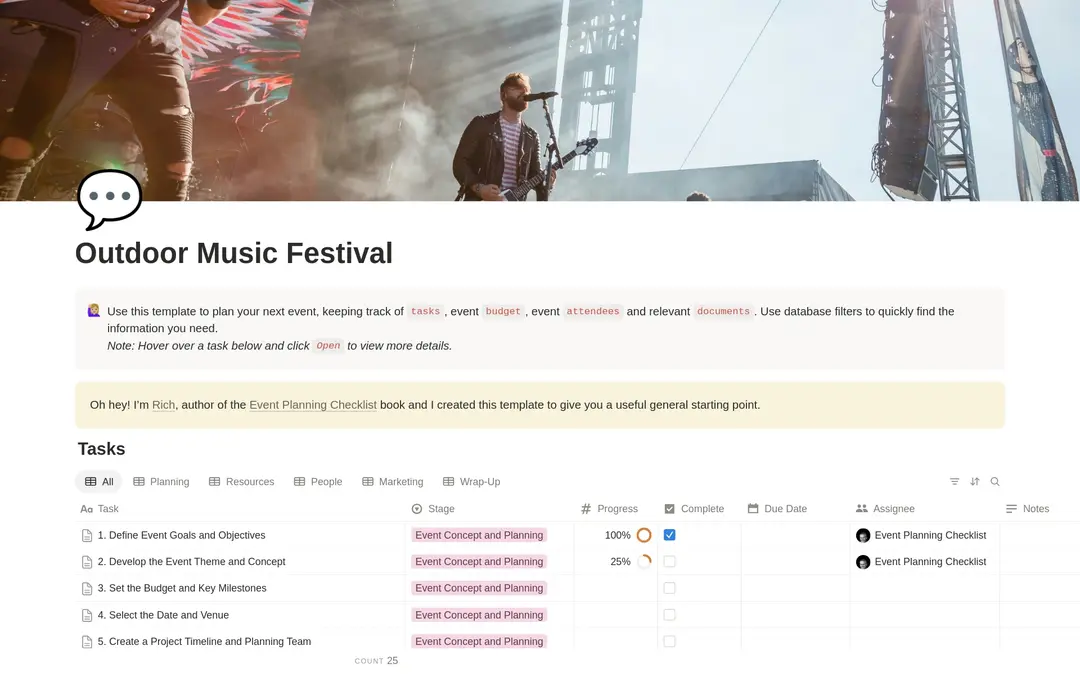The image size is (1080, 674).
Task: Open the Task column header menu
Action: (x=240, y=509)
